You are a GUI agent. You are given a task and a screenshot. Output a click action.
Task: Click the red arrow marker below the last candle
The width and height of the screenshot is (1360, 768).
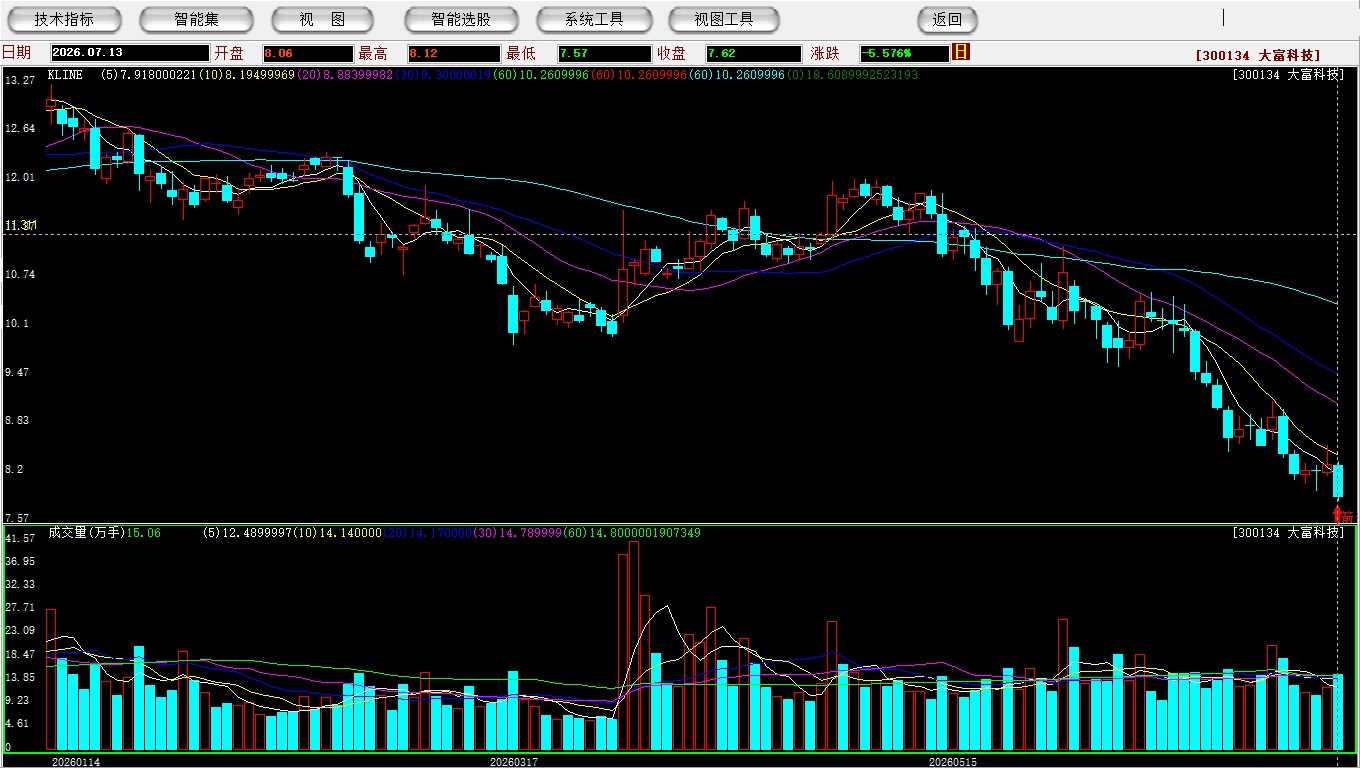pos(1338,514)
